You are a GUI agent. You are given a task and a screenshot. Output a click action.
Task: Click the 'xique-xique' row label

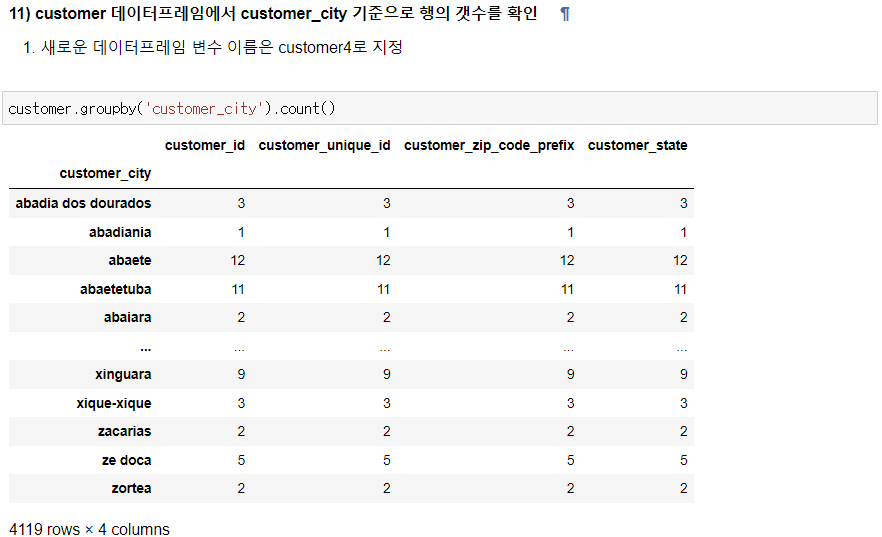(114, 403)
